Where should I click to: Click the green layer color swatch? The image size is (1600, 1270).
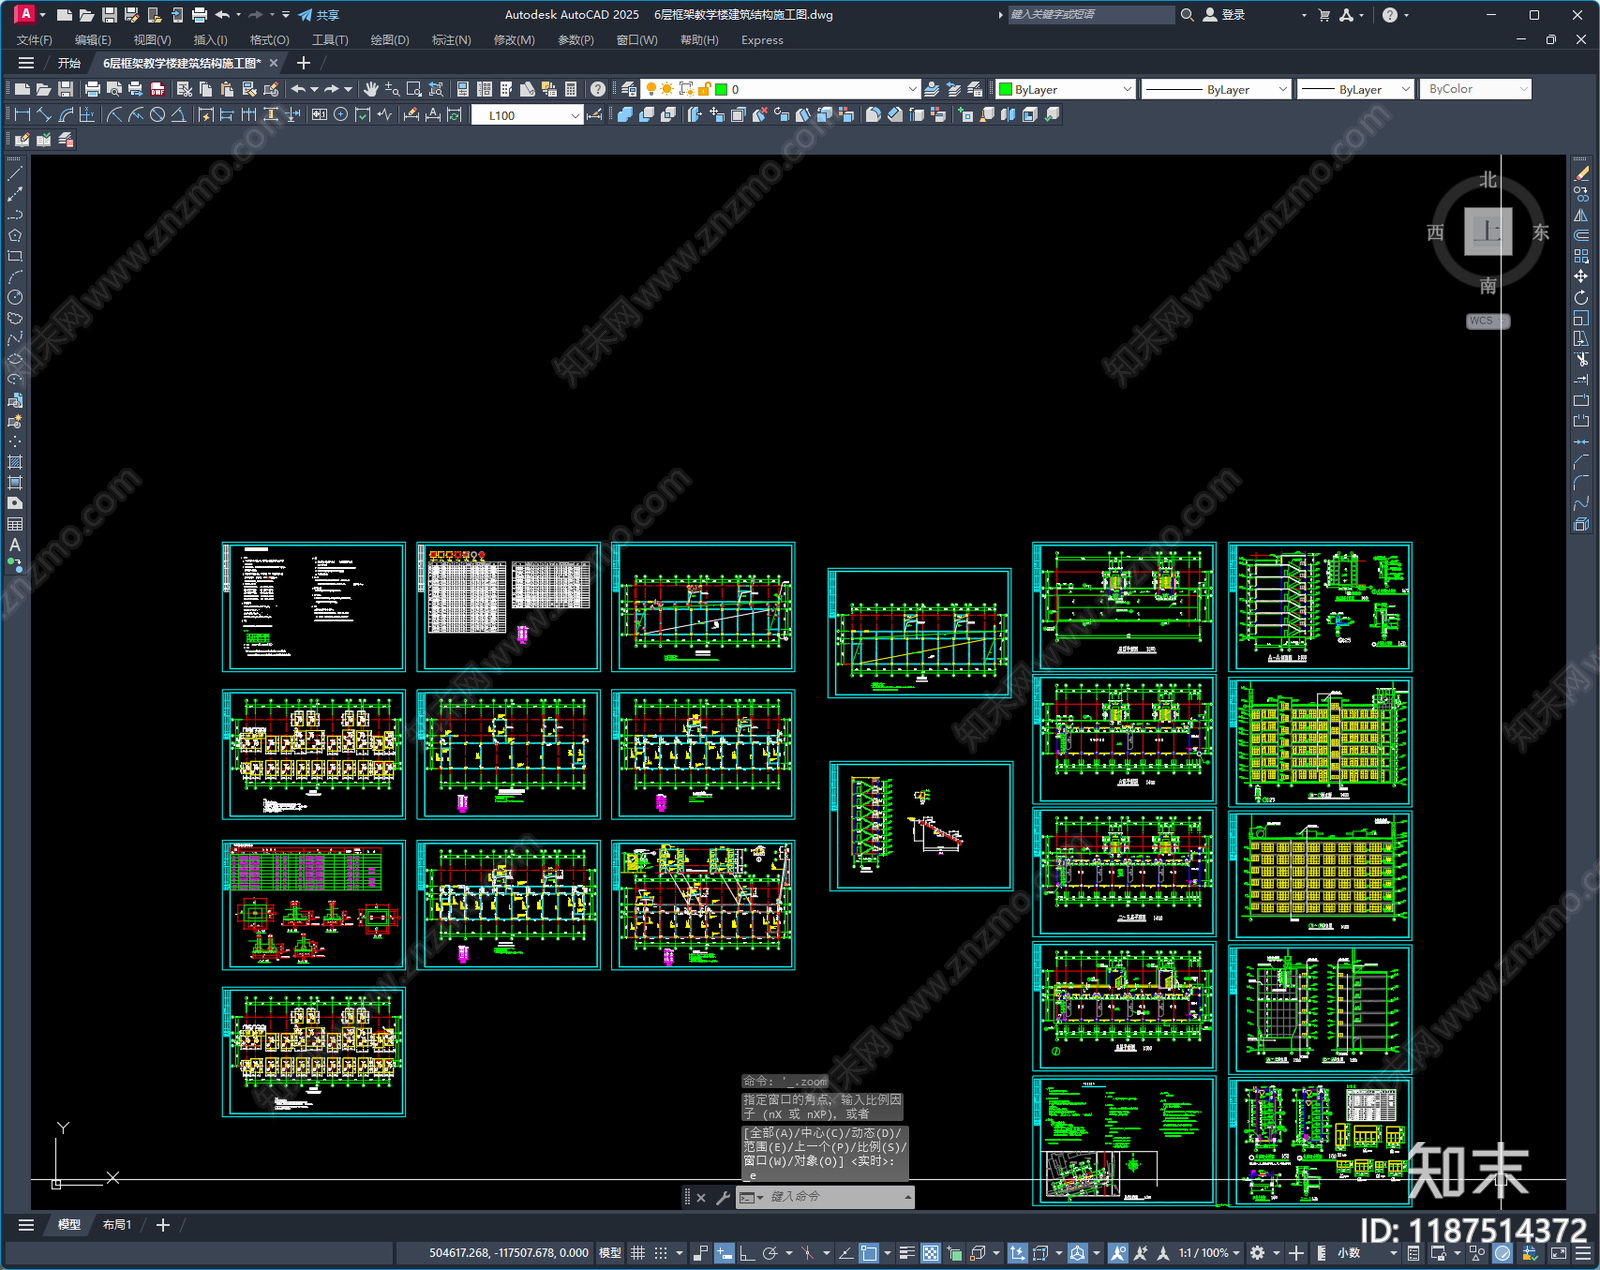(x=721, y=89)
